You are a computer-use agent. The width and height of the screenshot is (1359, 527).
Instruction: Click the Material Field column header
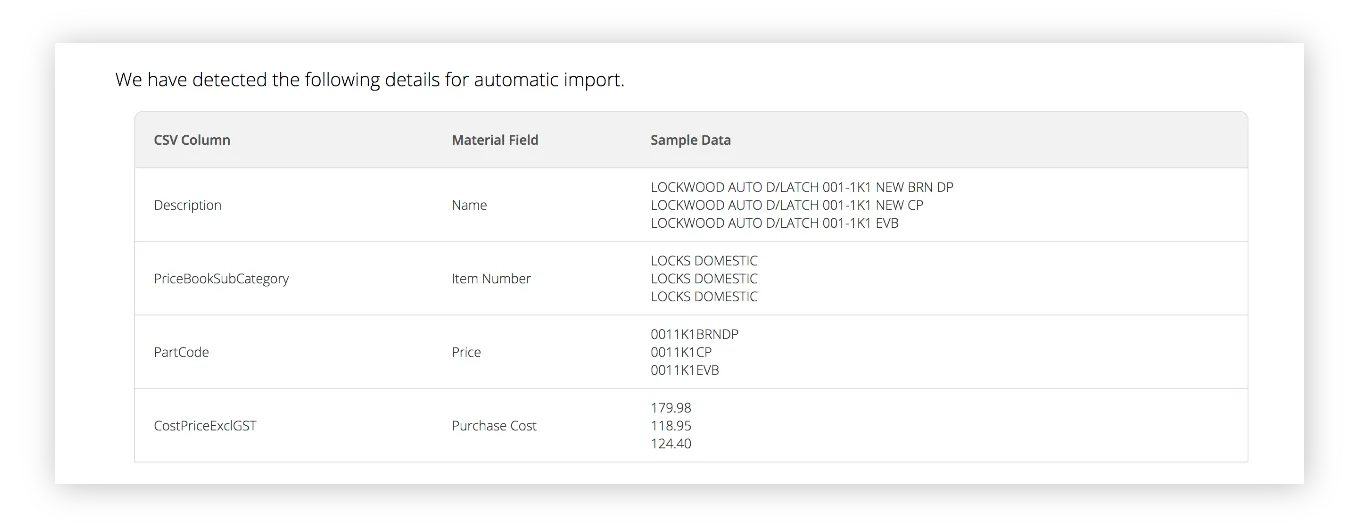coord(495,140)
